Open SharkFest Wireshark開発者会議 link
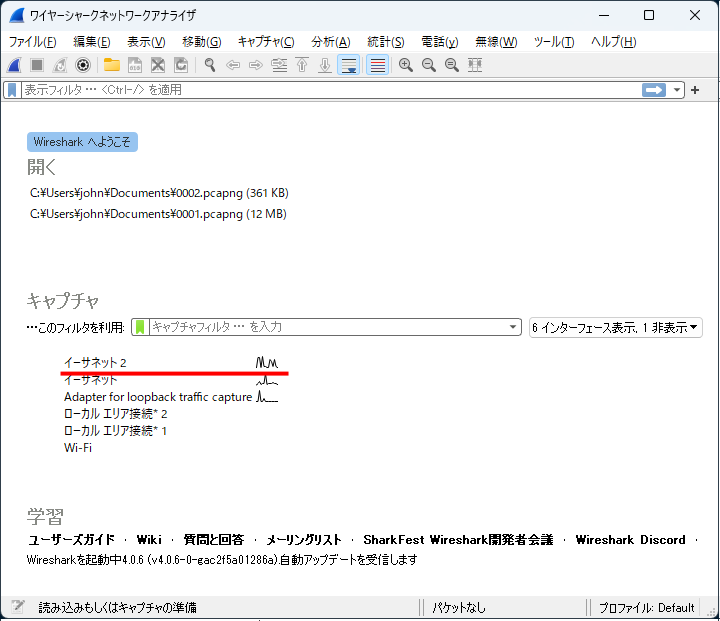The height and width of the screenshot is (621, 720). (458, 540)
